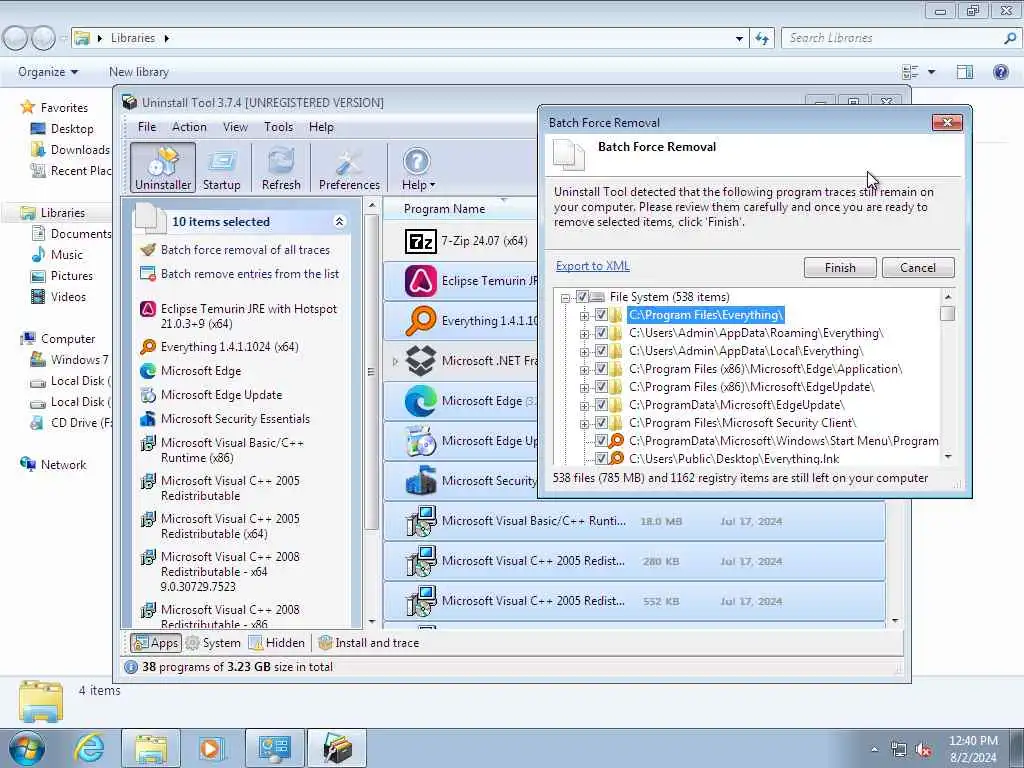Image resolution: width=1024 pixels, height=768 pixels.
Task: Click the Start button
Action: pos(27,748)
